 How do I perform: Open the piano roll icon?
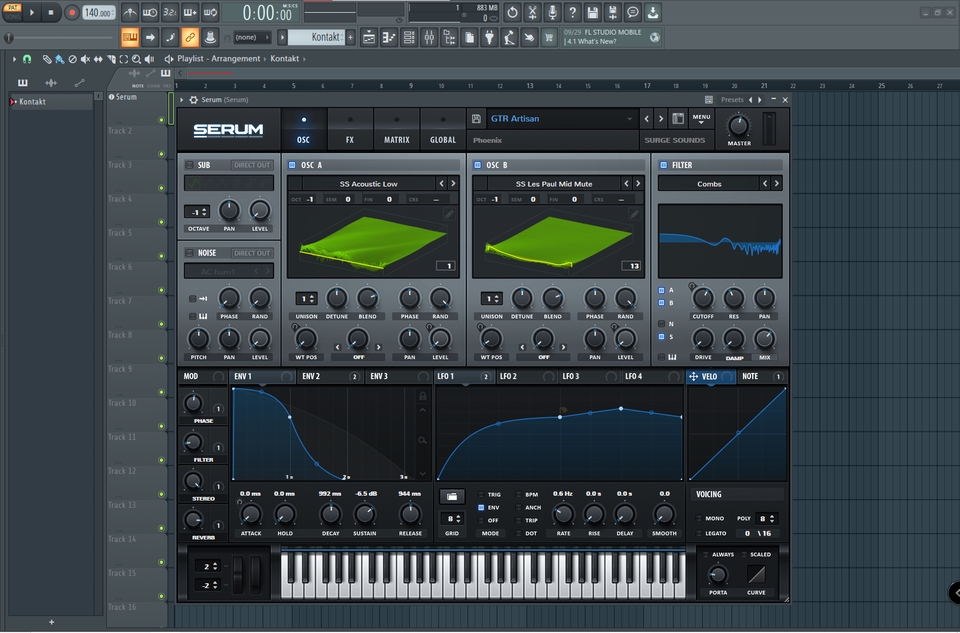click(389, 38)
